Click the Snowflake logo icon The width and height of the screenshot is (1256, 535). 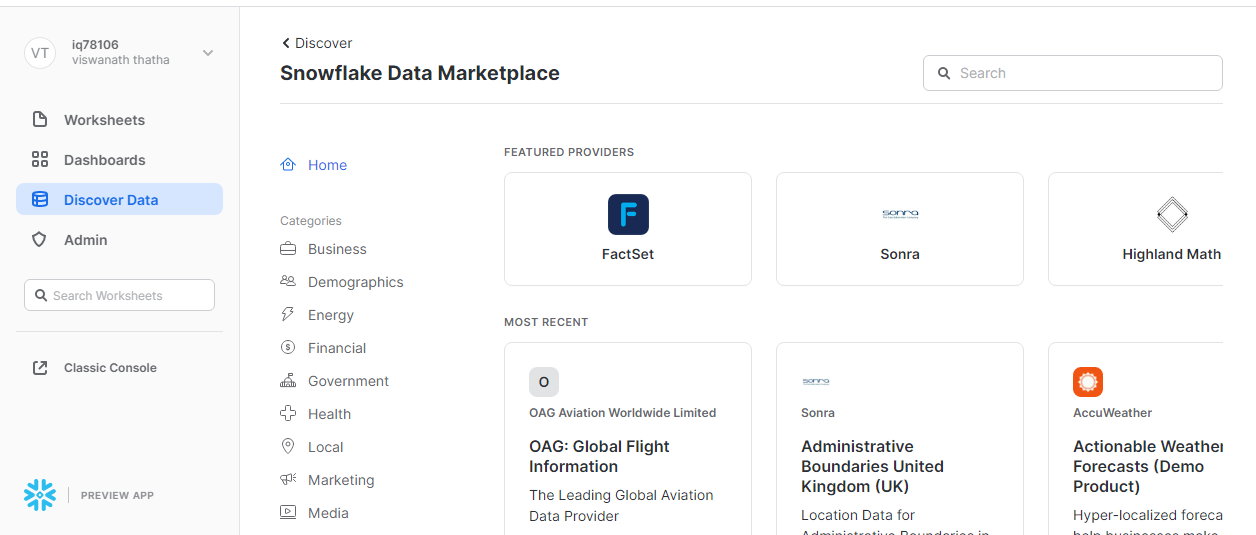tap(40, 495)
